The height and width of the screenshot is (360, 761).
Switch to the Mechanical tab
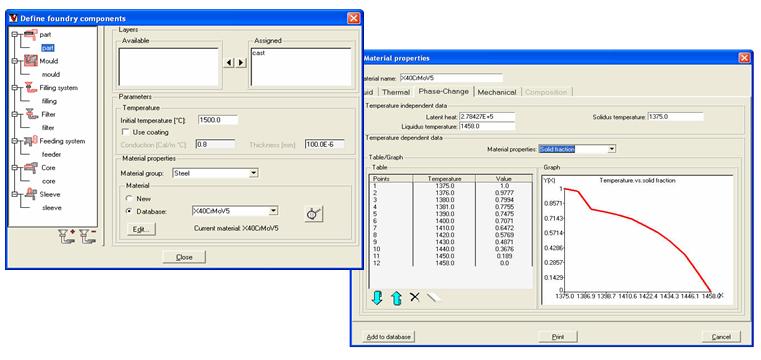click(497, 92)
